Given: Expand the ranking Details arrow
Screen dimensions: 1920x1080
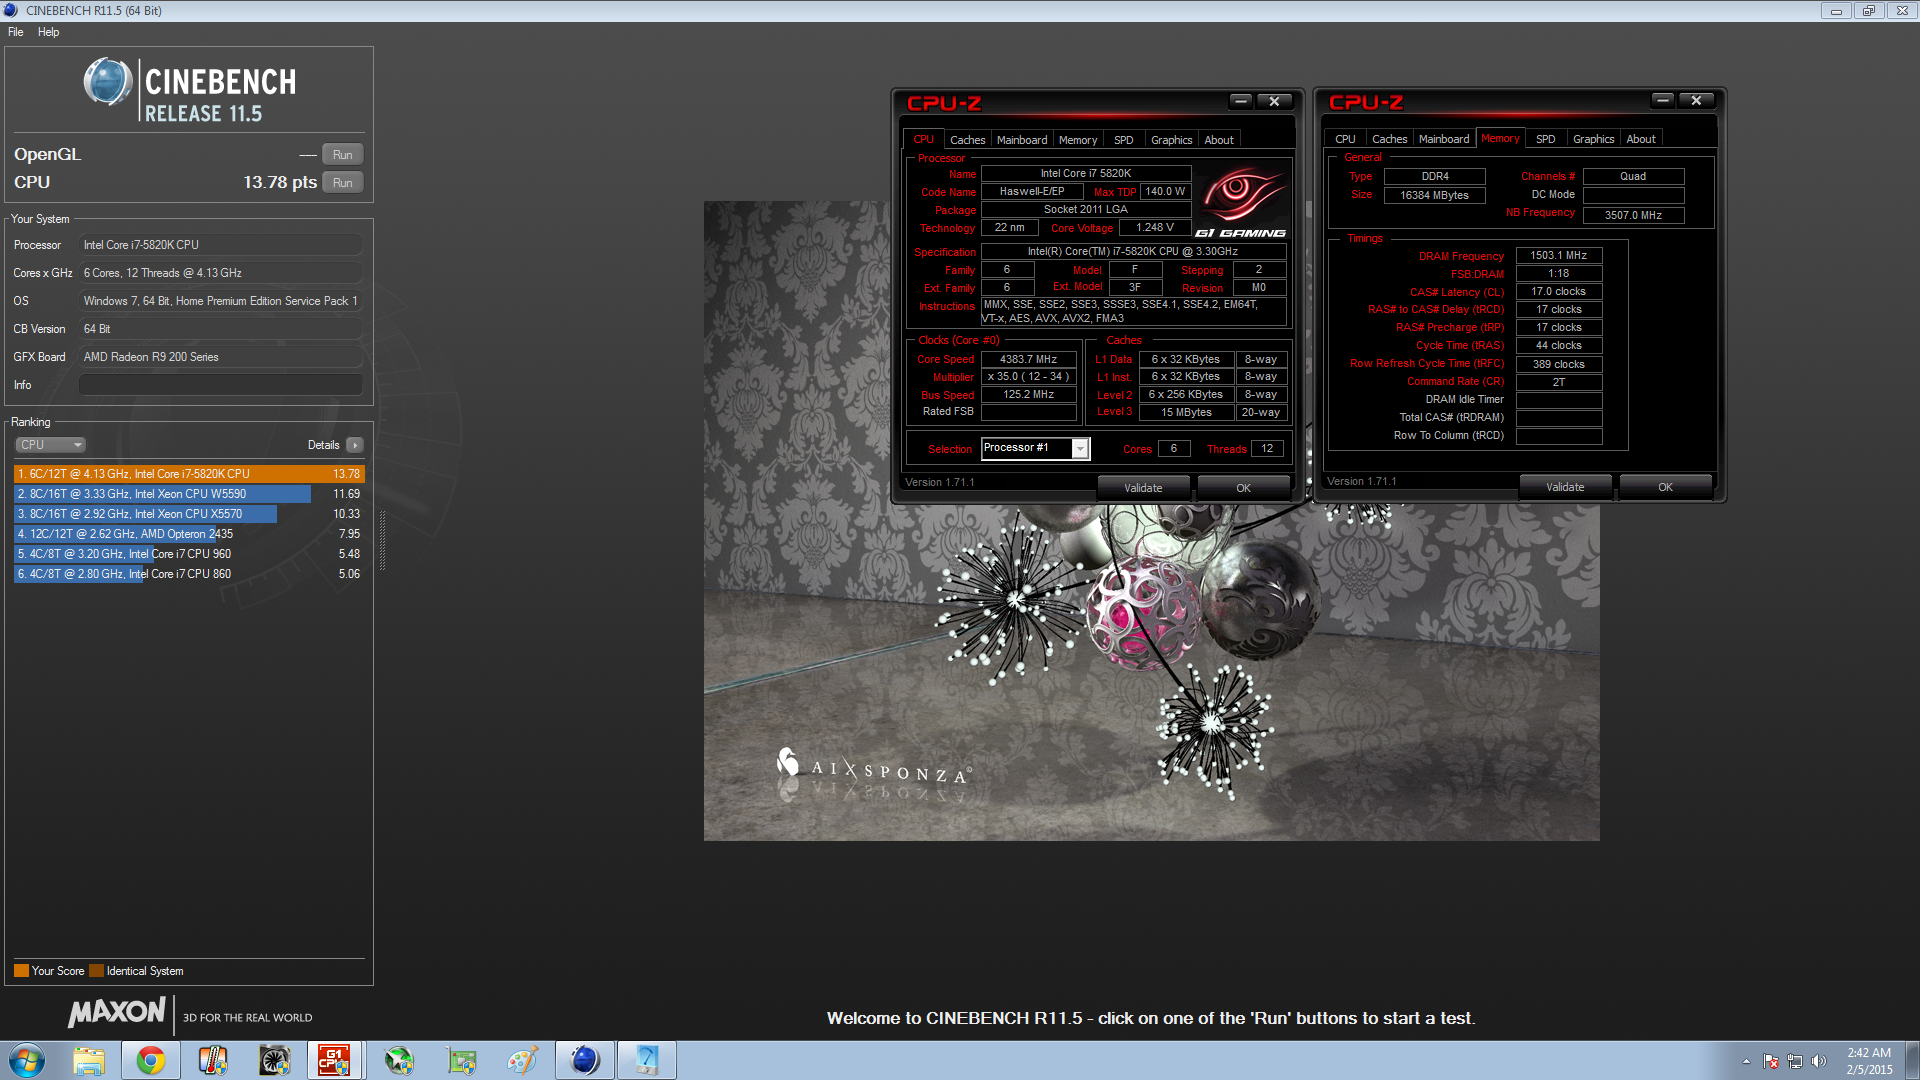Looking at the screenshot, I should [x=355, y=445].
